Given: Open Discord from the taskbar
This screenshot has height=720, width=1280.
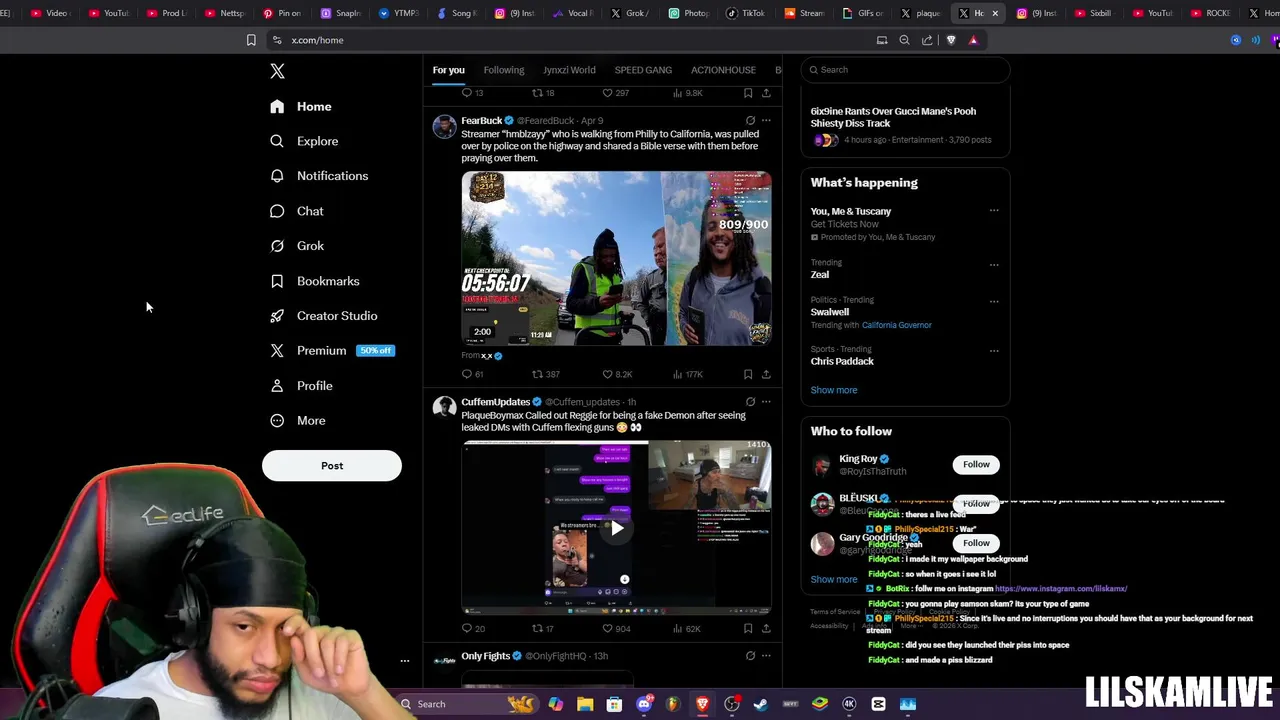Looking at the screenshot, I should tap(644, 704).
